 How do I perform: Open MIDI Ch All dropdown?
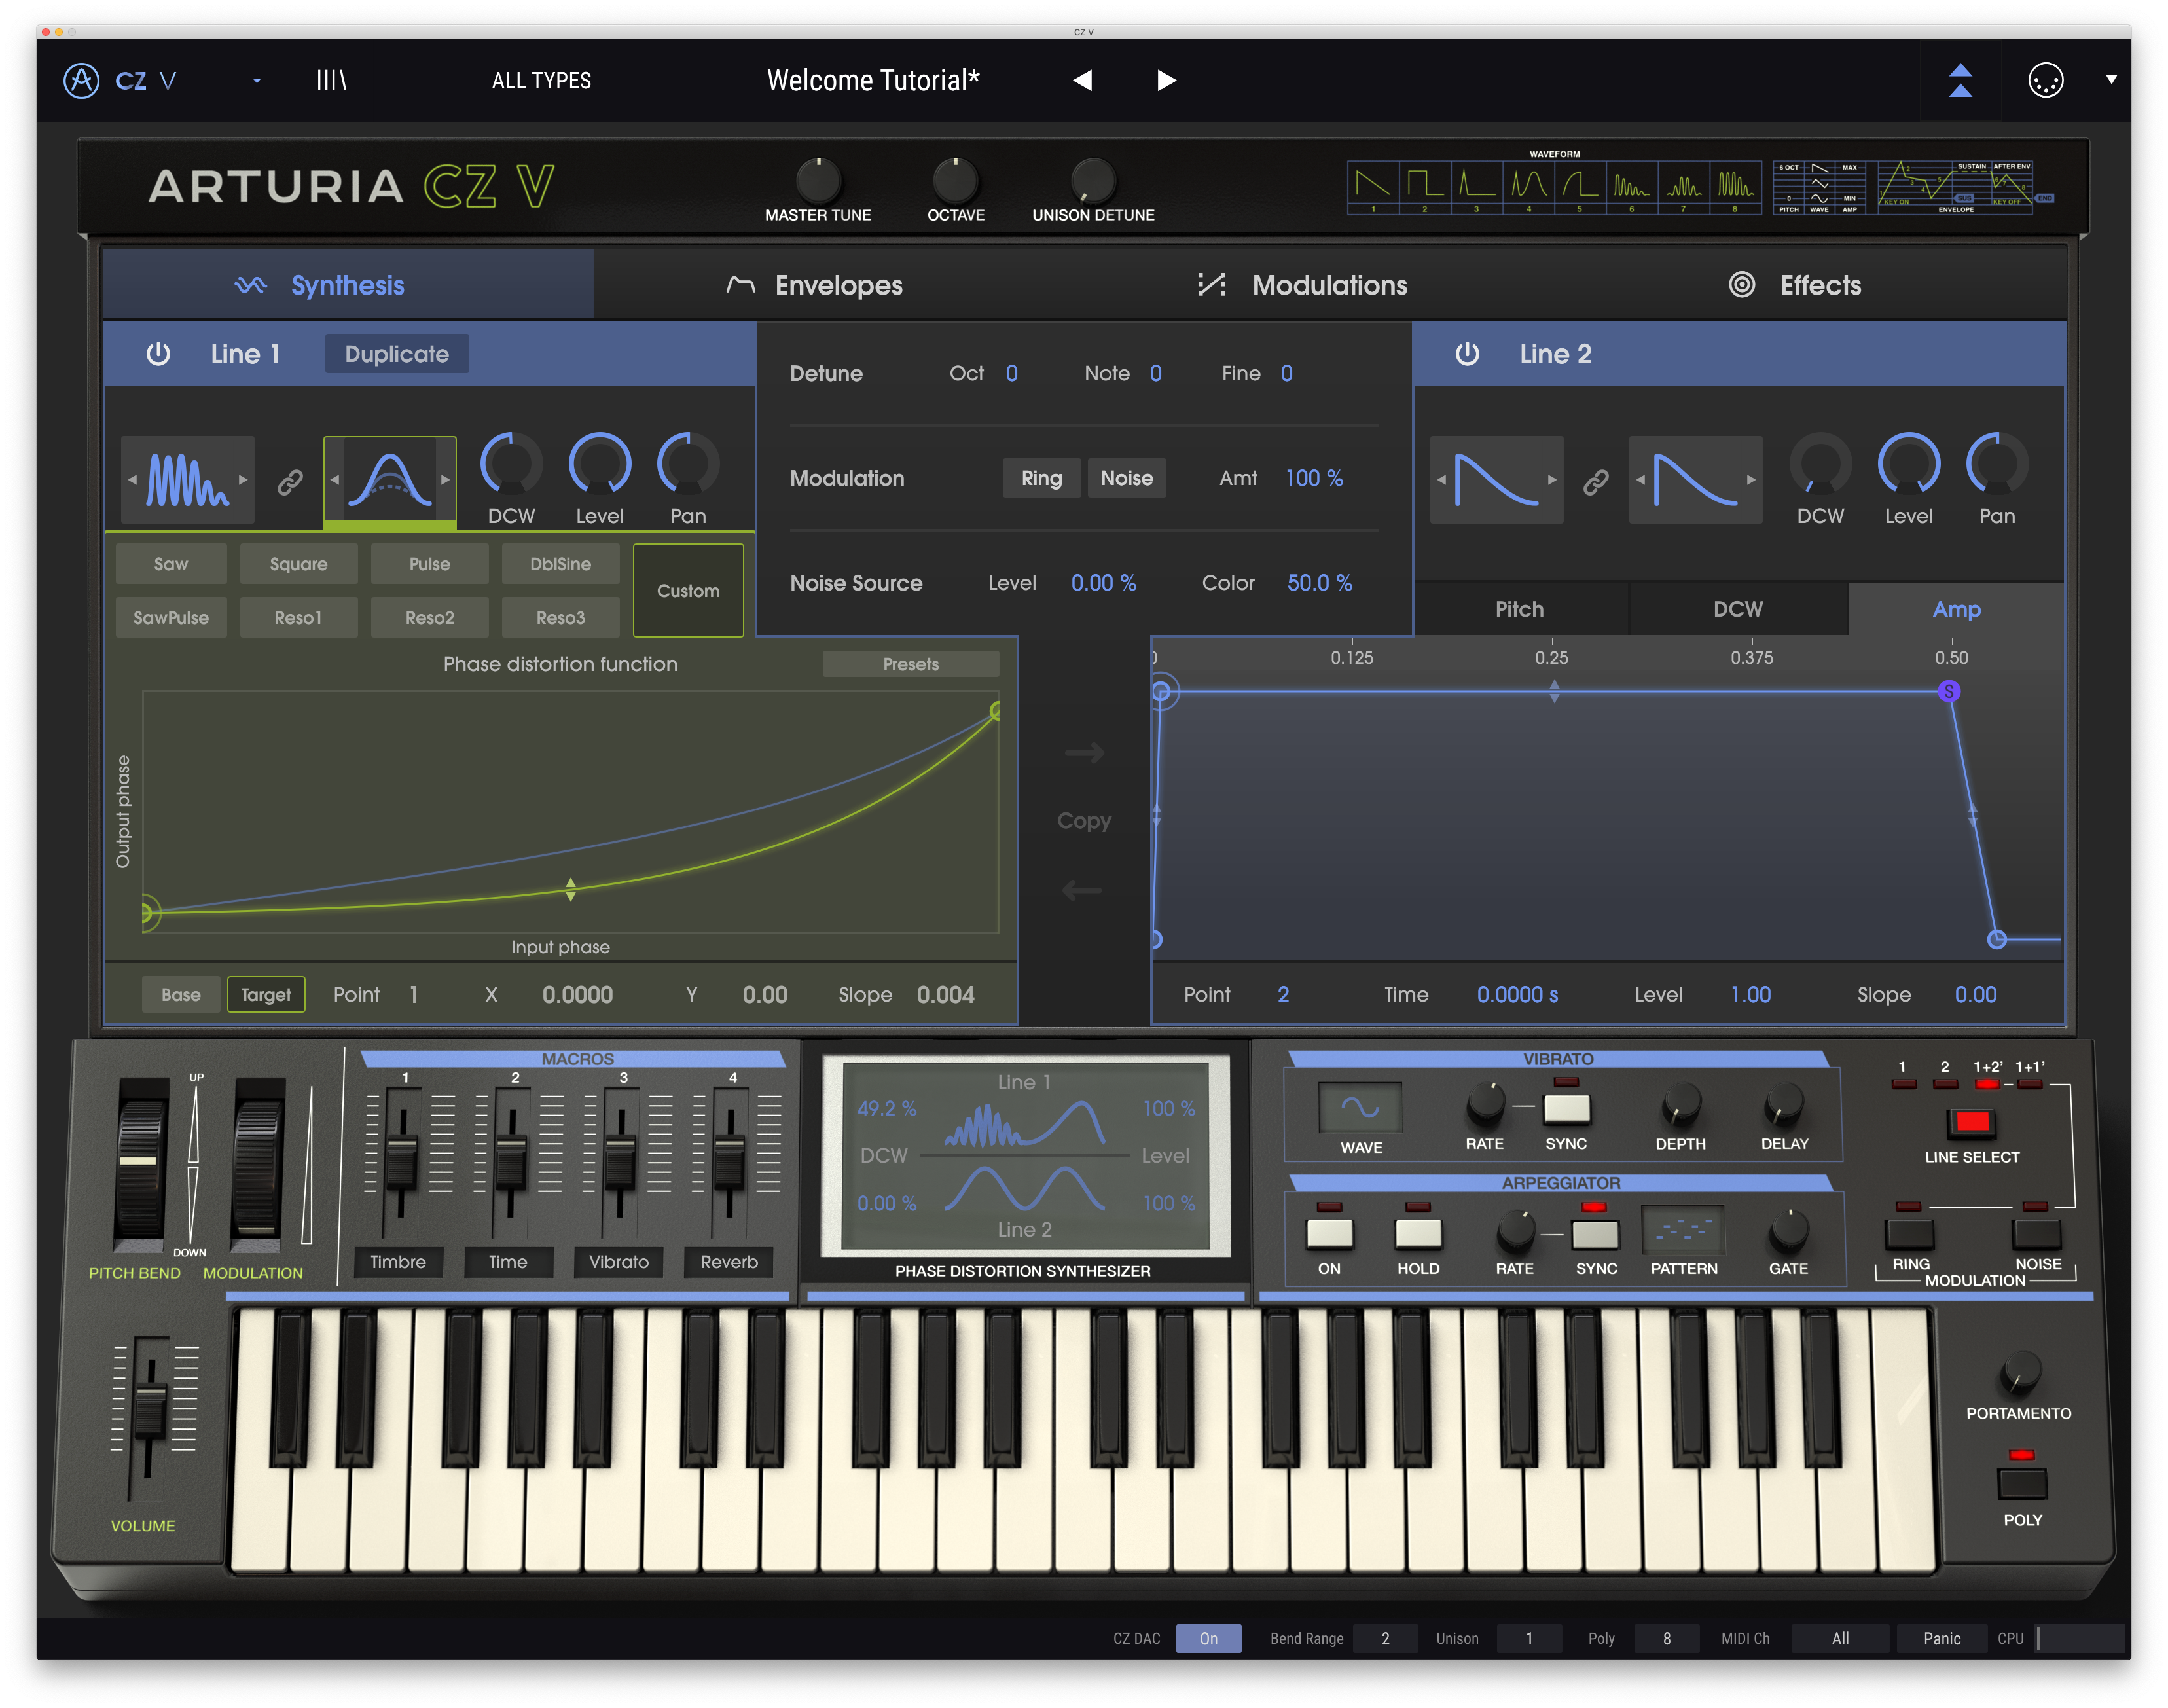coord(1839,1638)
